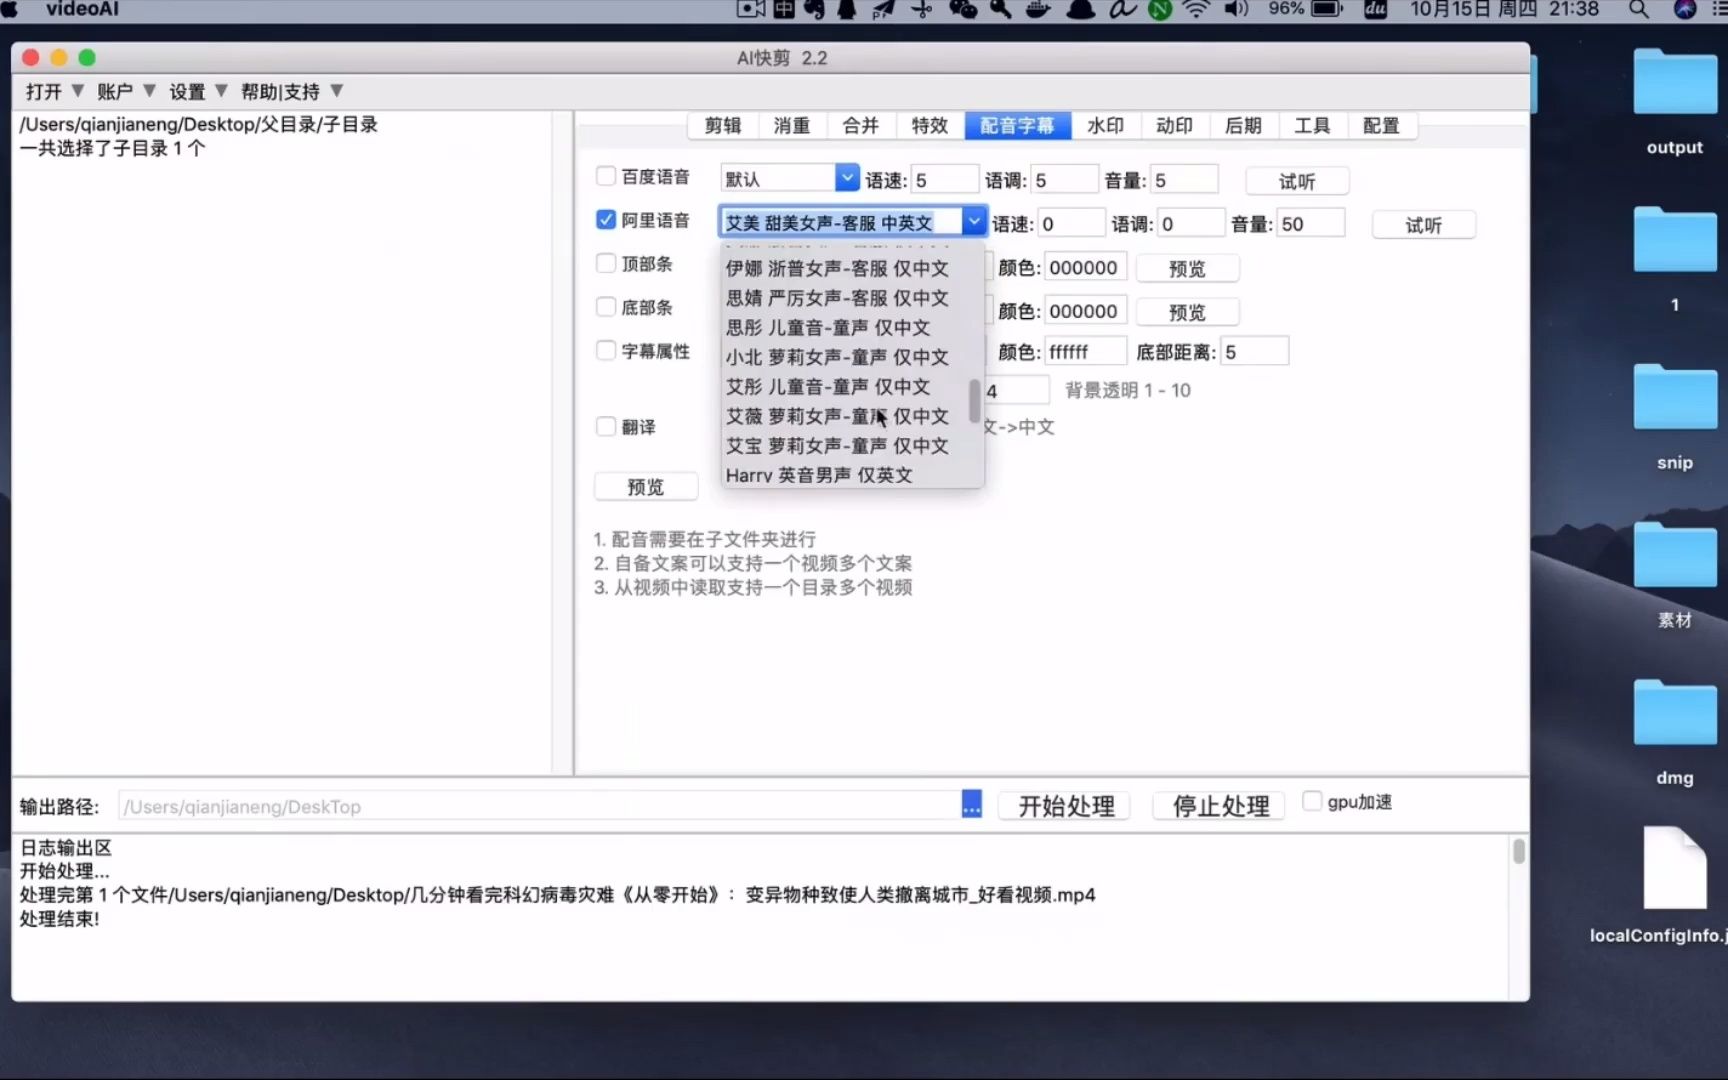The height and width of the screenshot is (1080, 1728).
Task: Click the WeChat icon in the menu bar
Action: tap(963, 10)
